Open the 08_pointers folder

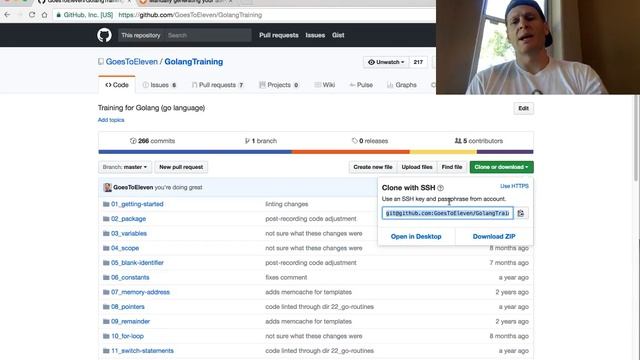click(128, 307)
